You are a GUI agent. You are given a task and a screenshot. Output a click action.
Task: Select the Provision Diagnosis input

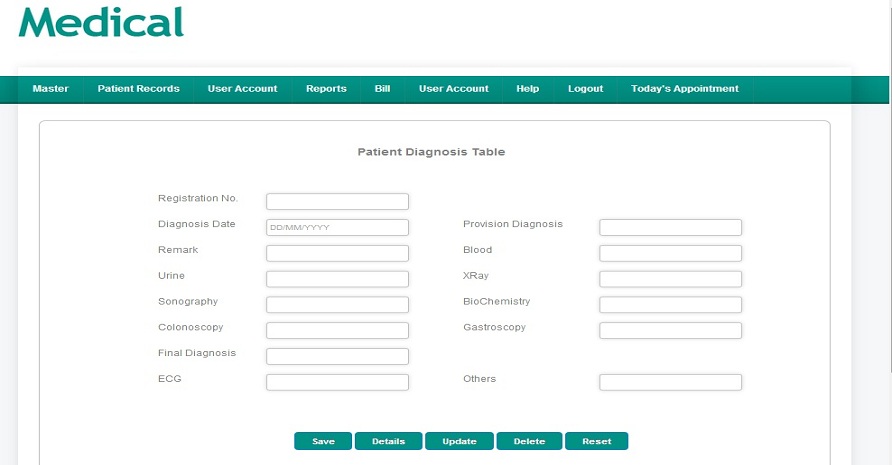[670, 227]
